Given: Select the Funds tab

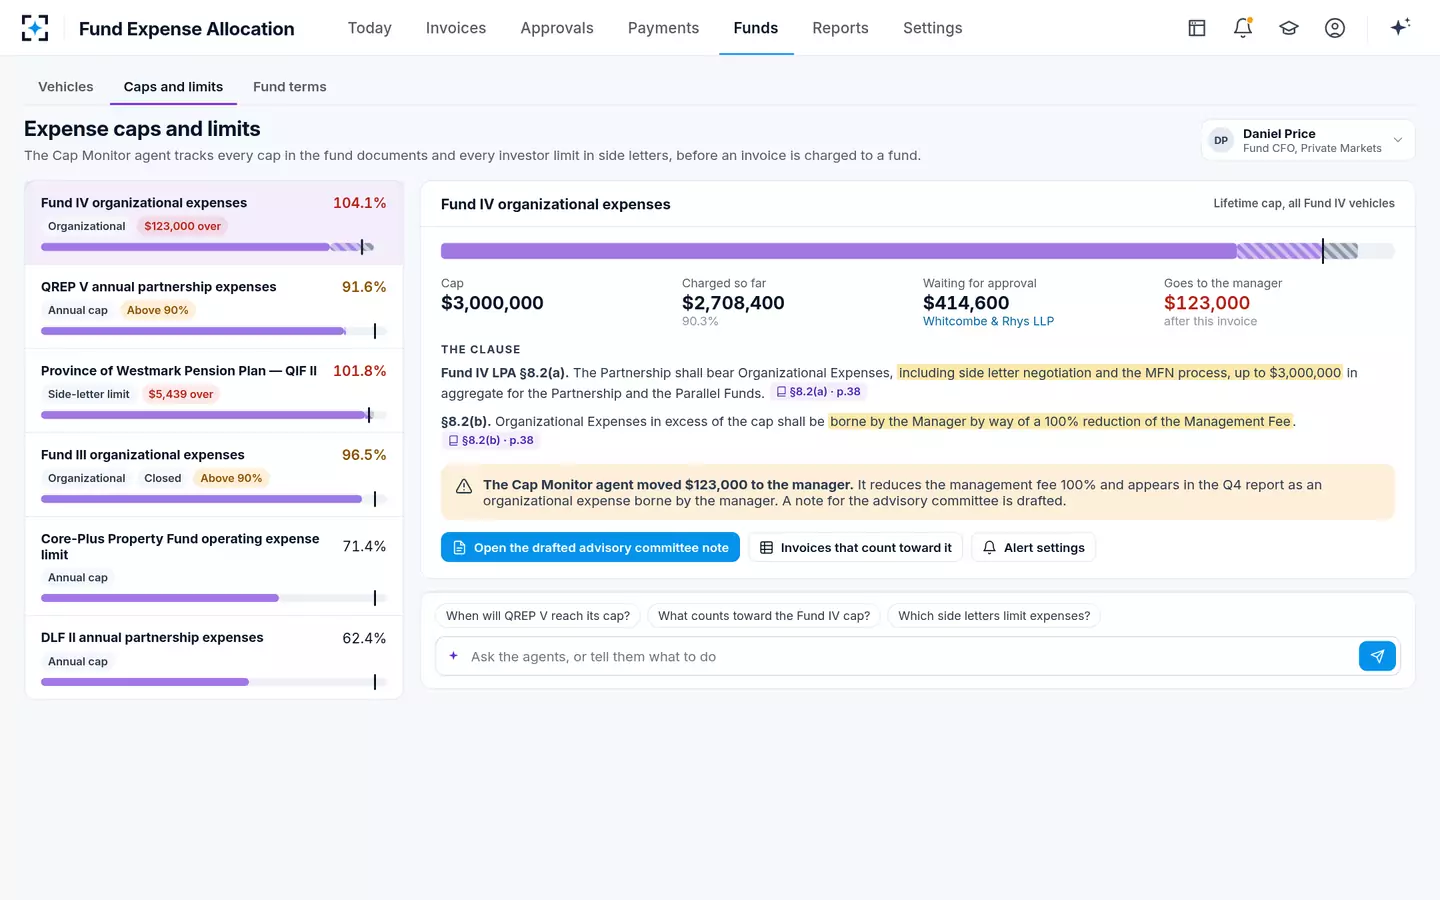Looking at the screenshot, I should (x=756, y=28).
